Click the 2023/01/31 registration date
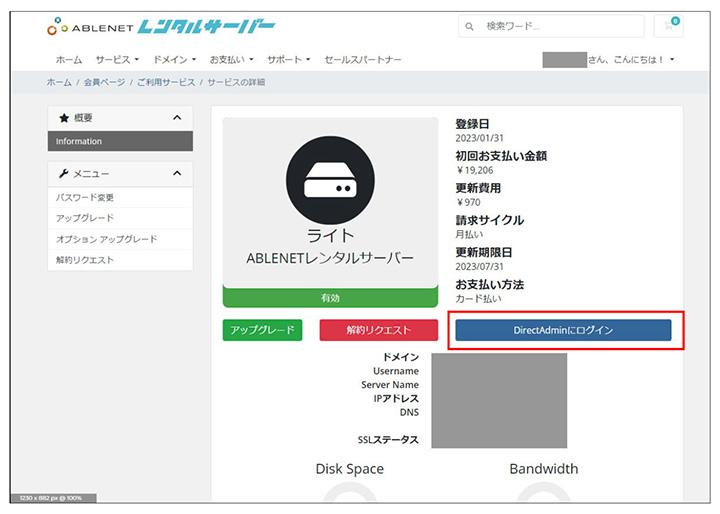This screenshot has width=720, height=514. [479, 138]
